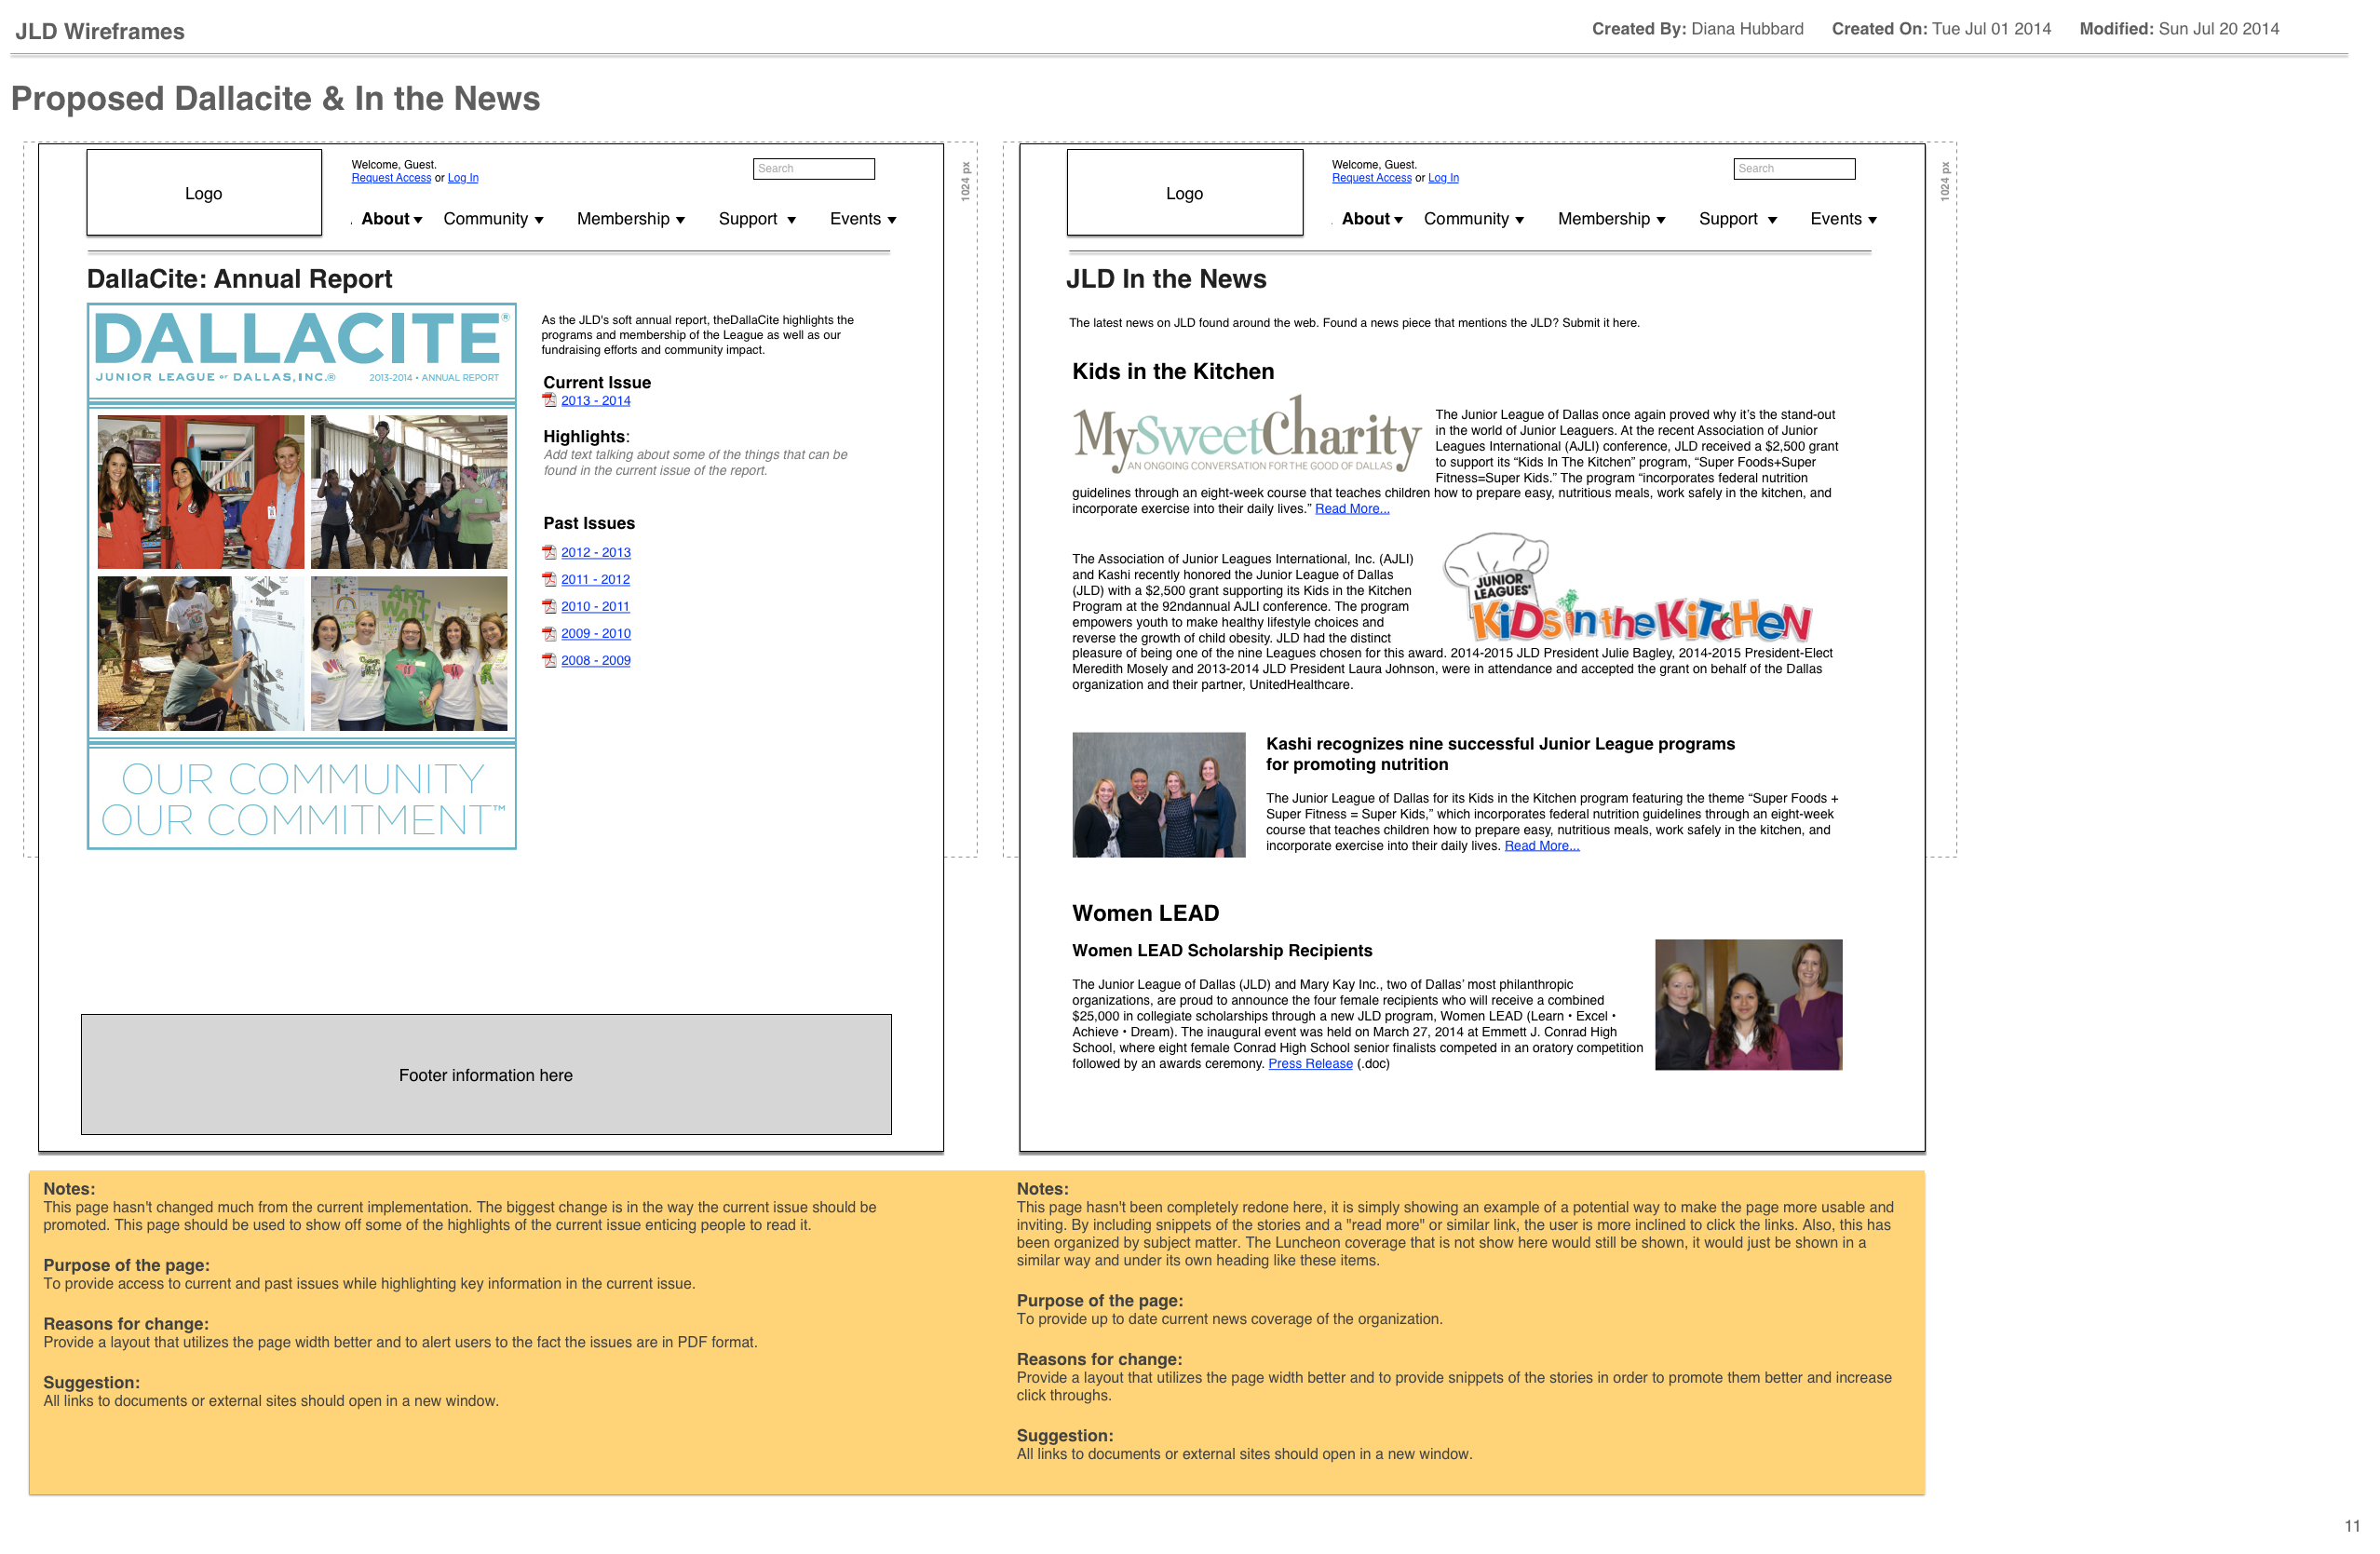Click the JLD In the News page title

(1166, 279)
